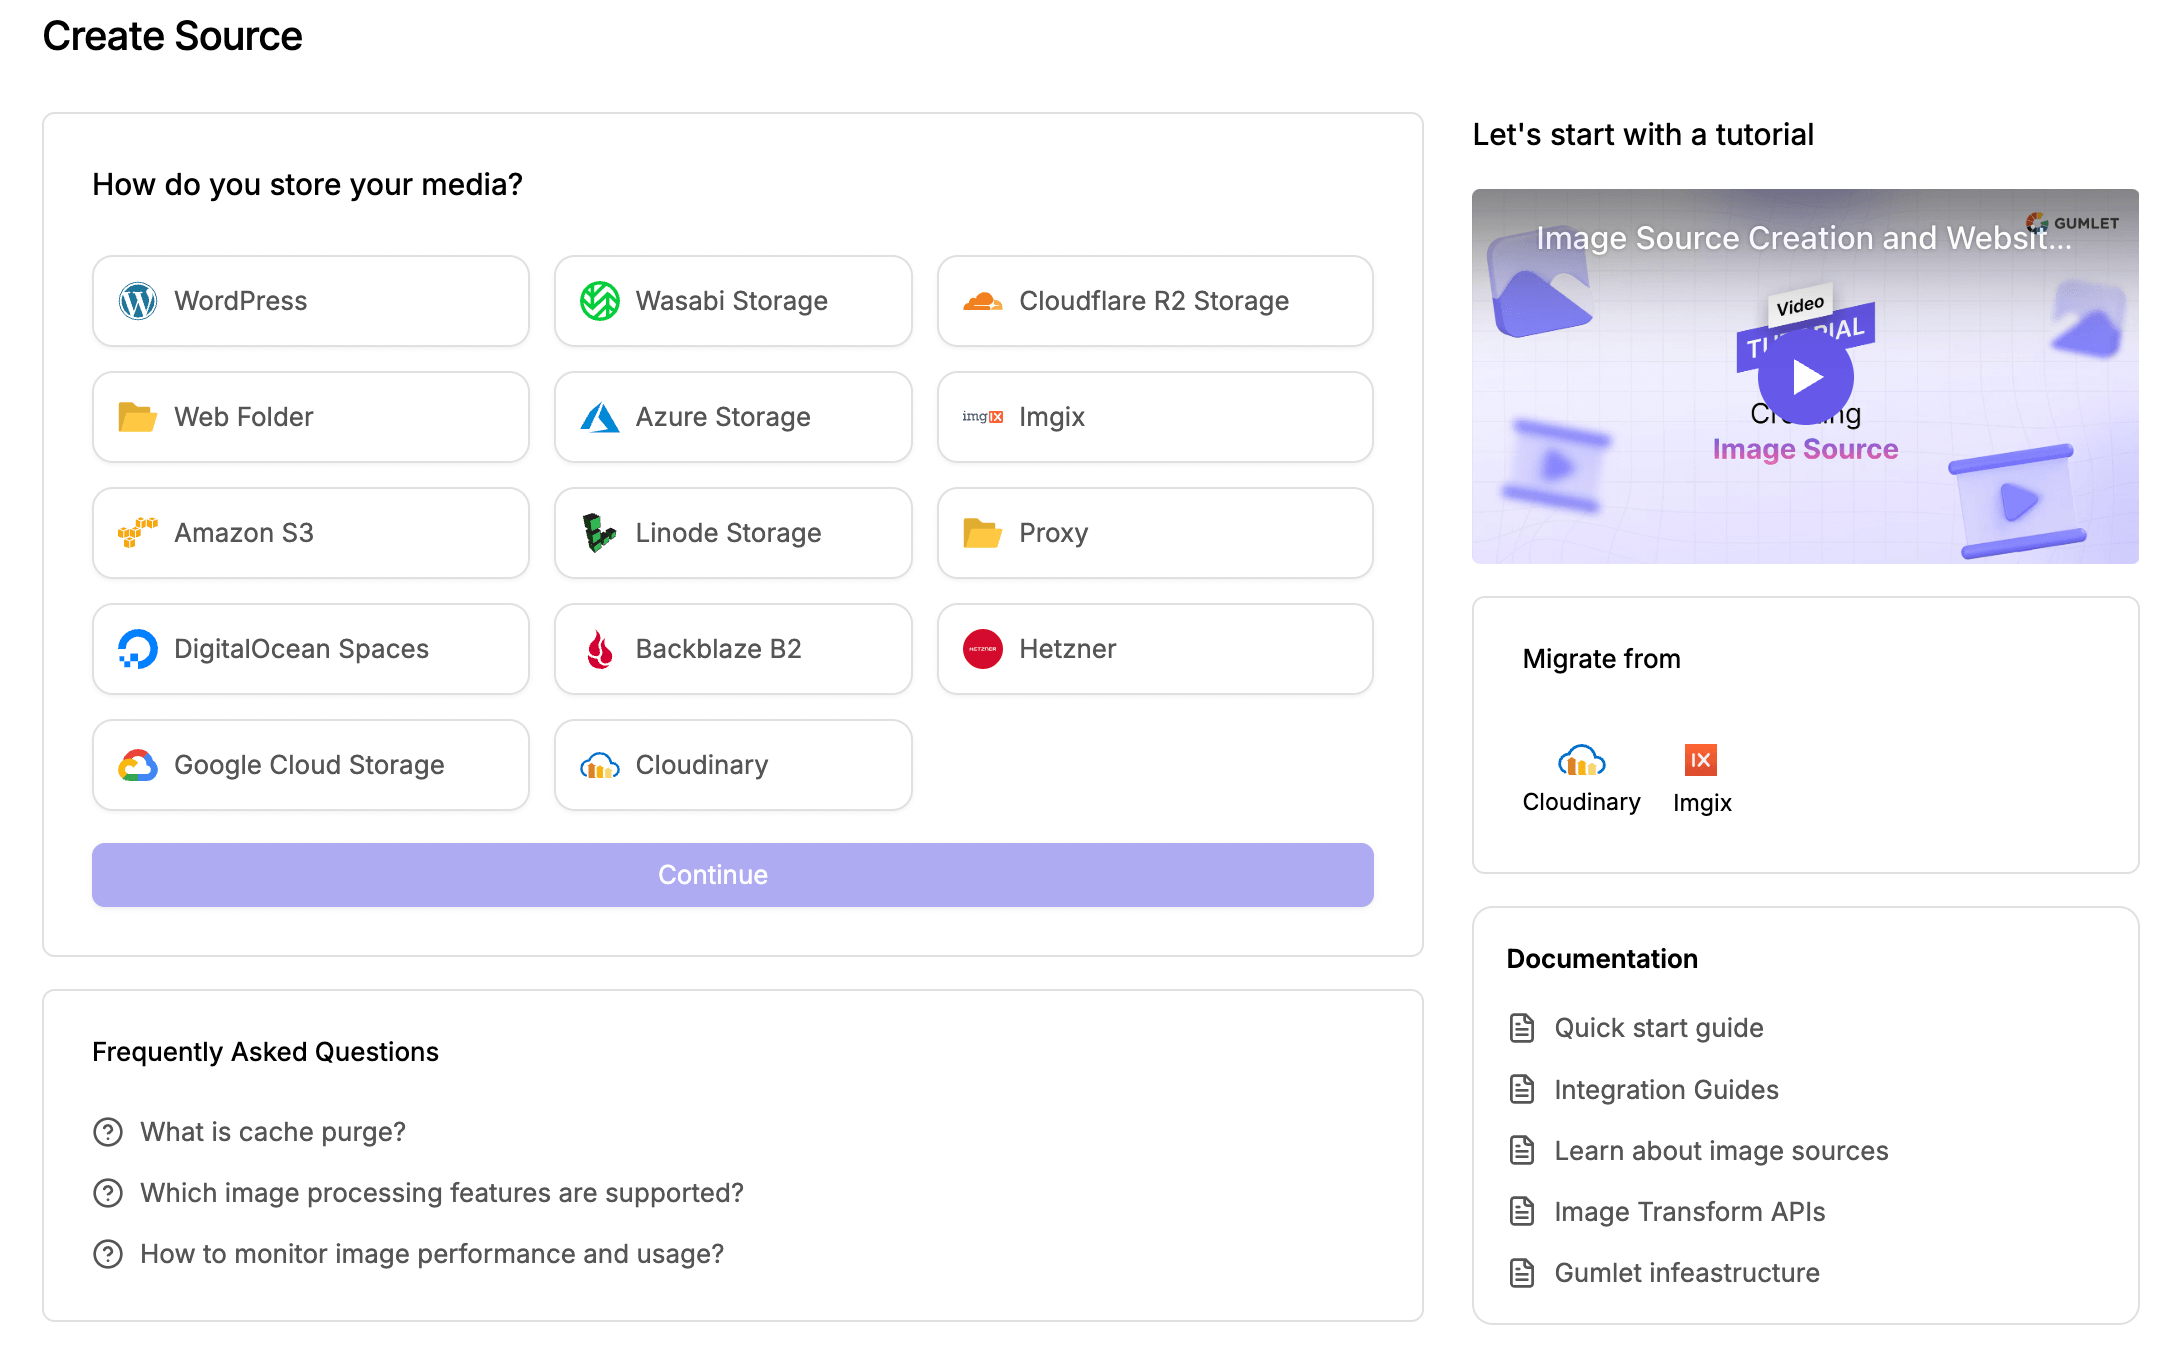Screen dimensions: 2182x1346
Task: Choose Hetzner label
Action: (x=1068, y=649)
